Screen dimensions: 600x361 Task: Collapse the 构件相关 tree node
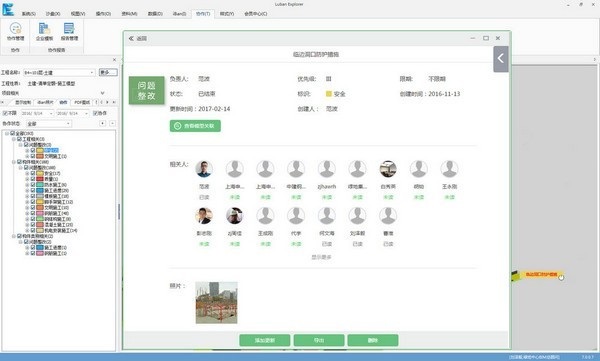click(x=14, y=162)
